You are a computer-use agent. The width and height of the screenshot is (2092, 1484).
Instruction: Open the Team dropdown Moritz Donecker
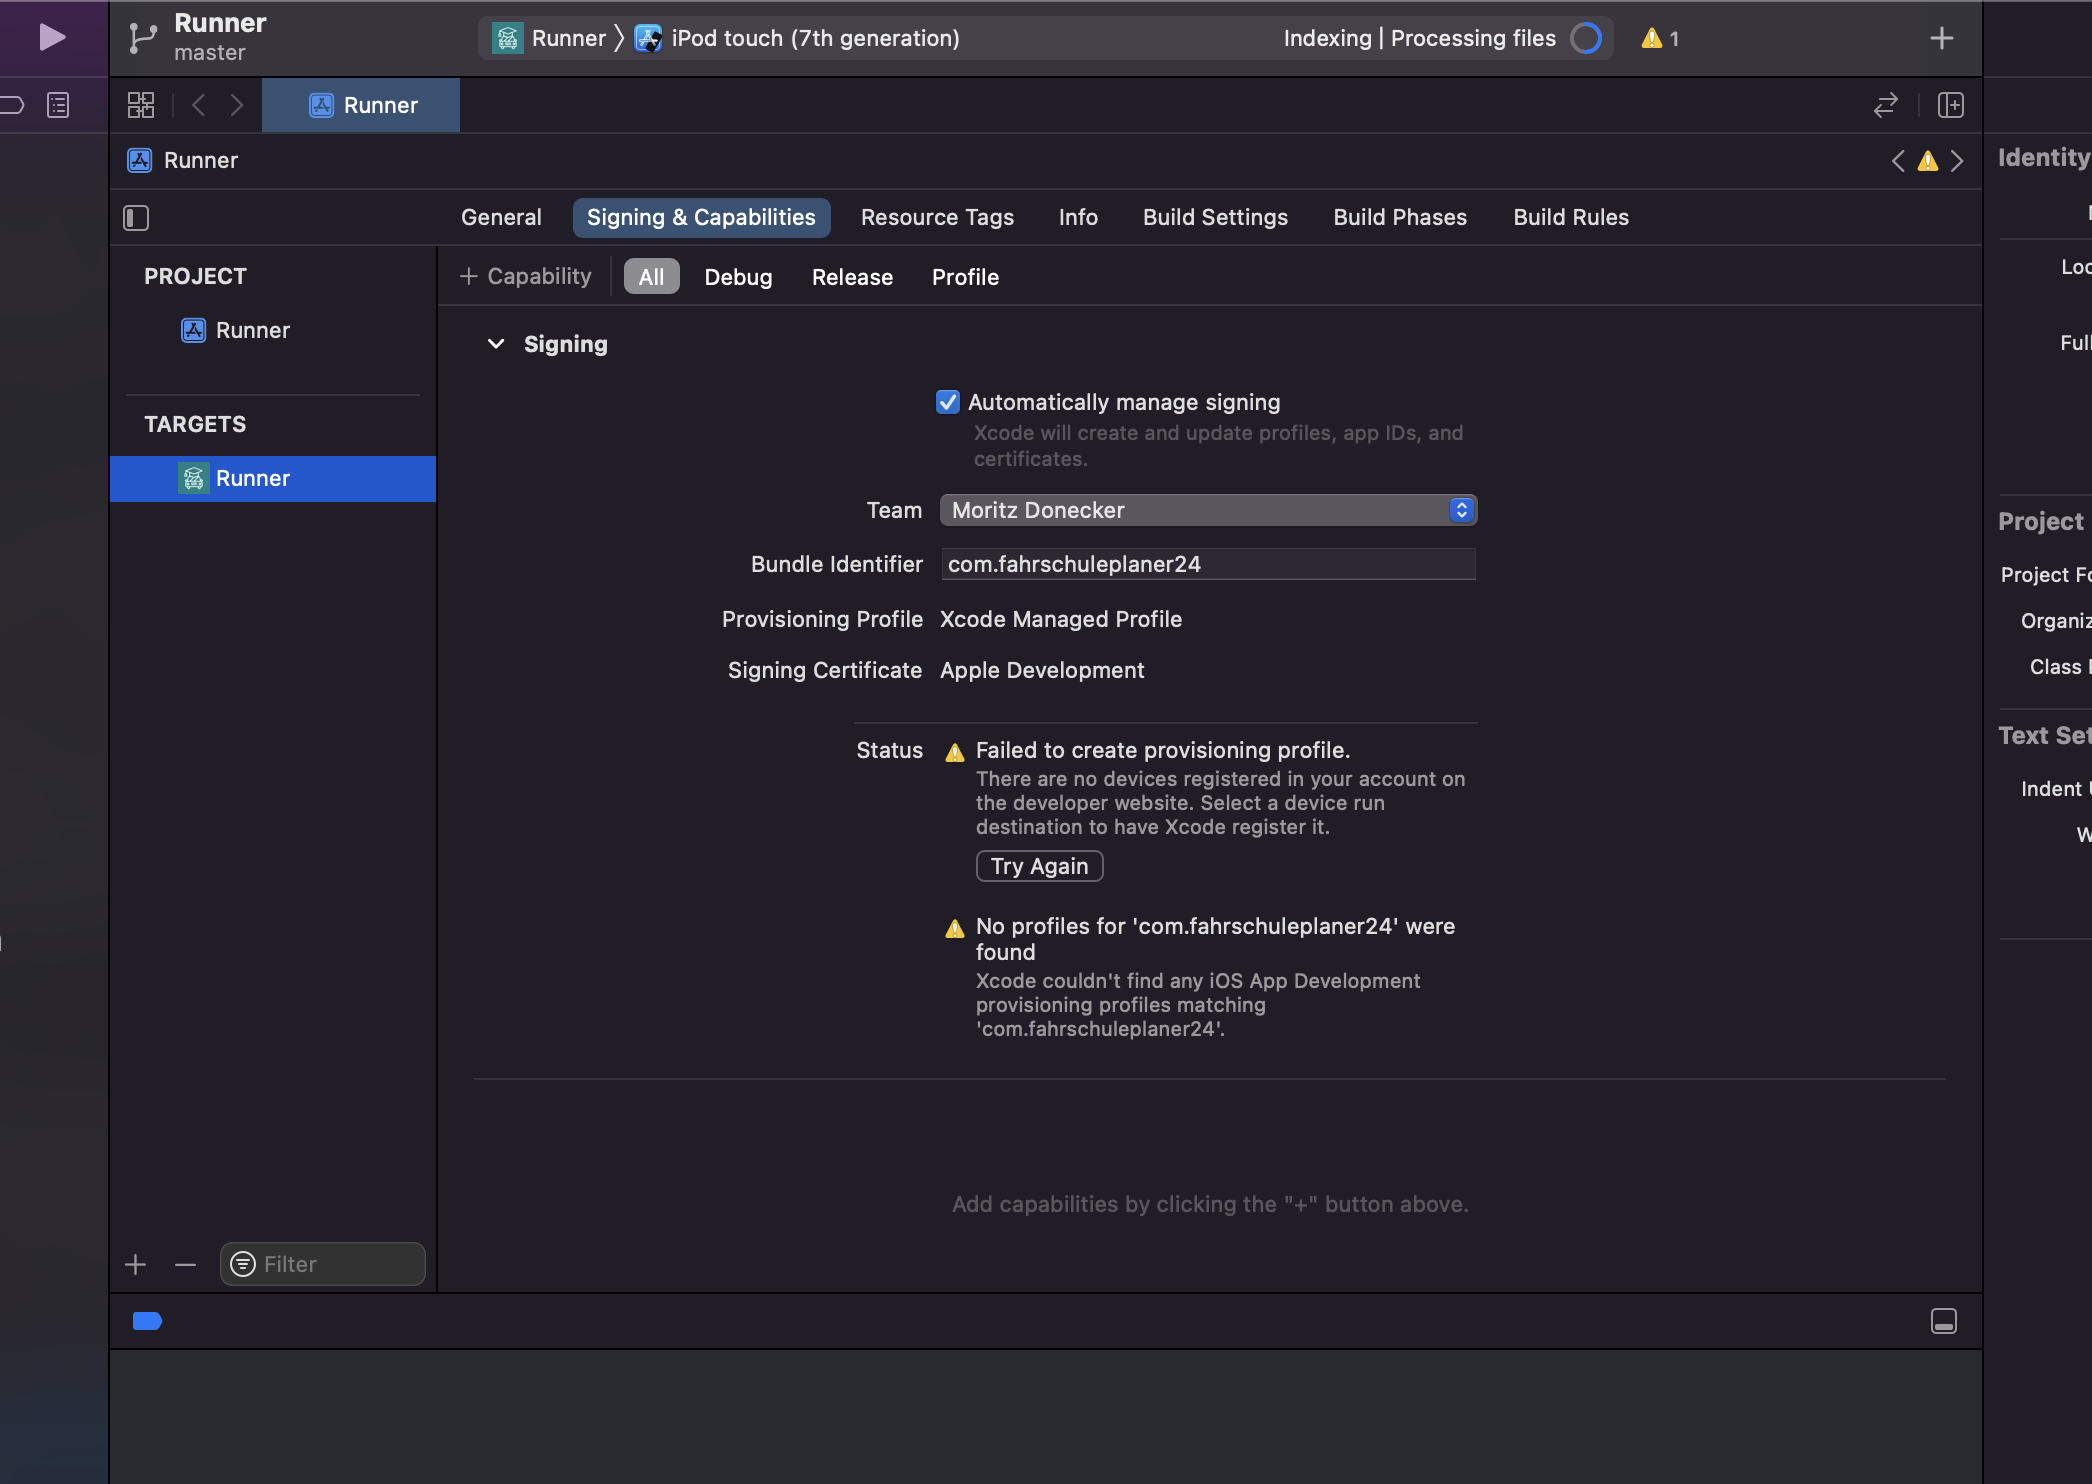pos(1207,510)
